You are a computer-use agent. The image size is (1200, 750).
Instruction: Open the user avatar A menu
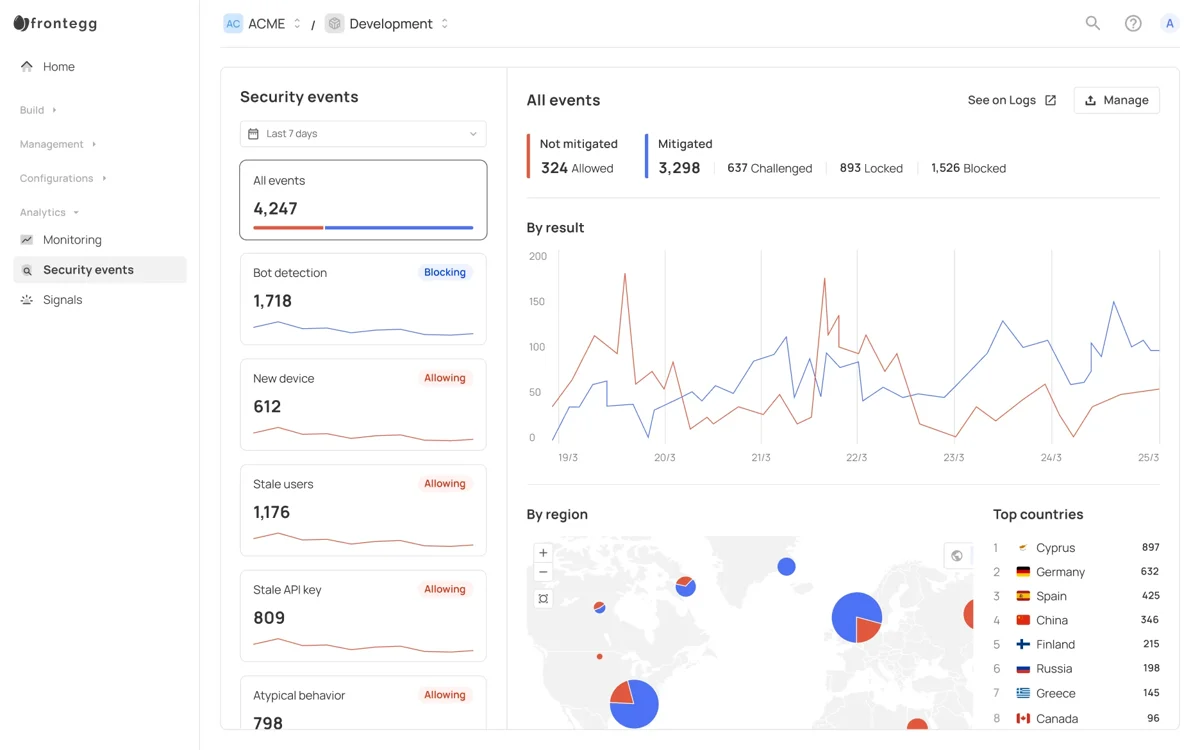tap(1170, 23)
